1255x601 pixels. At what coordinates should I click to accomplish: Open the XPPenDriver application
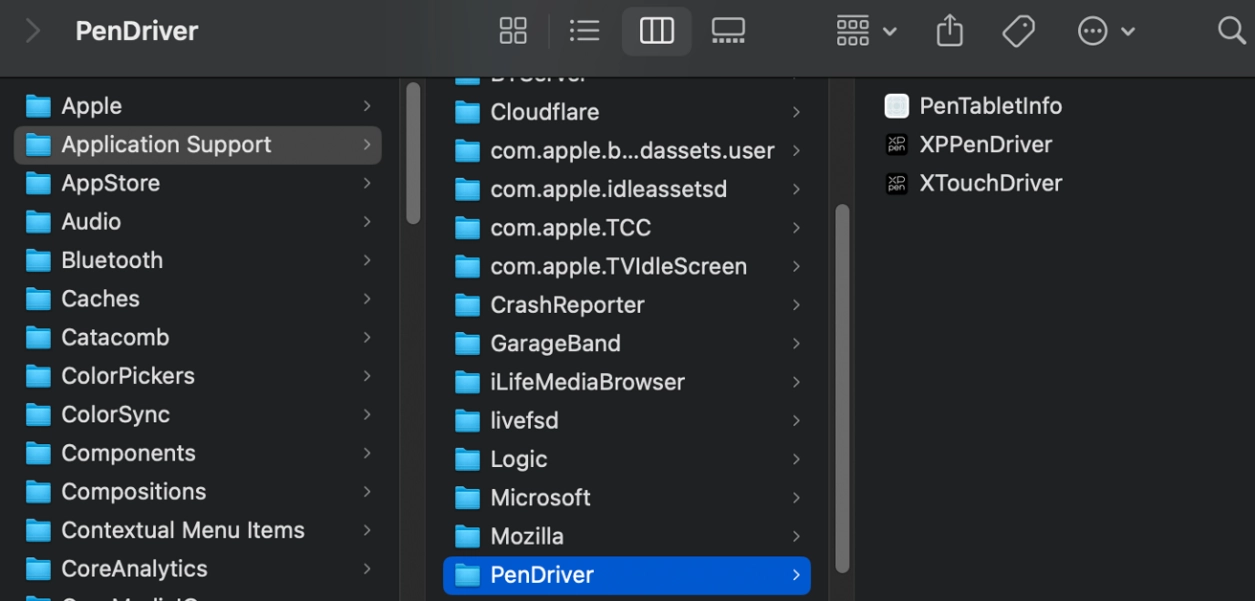point(985,144)
